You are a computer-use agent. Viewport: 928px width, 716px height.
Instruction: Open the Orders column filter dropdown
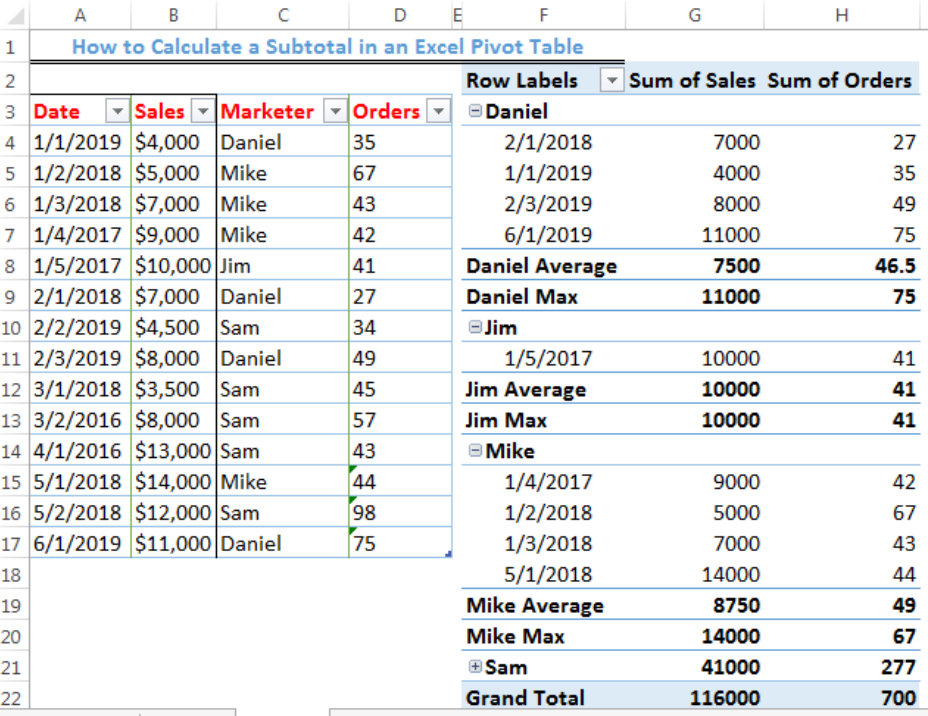pyautogui.click(x=437, y=111)
